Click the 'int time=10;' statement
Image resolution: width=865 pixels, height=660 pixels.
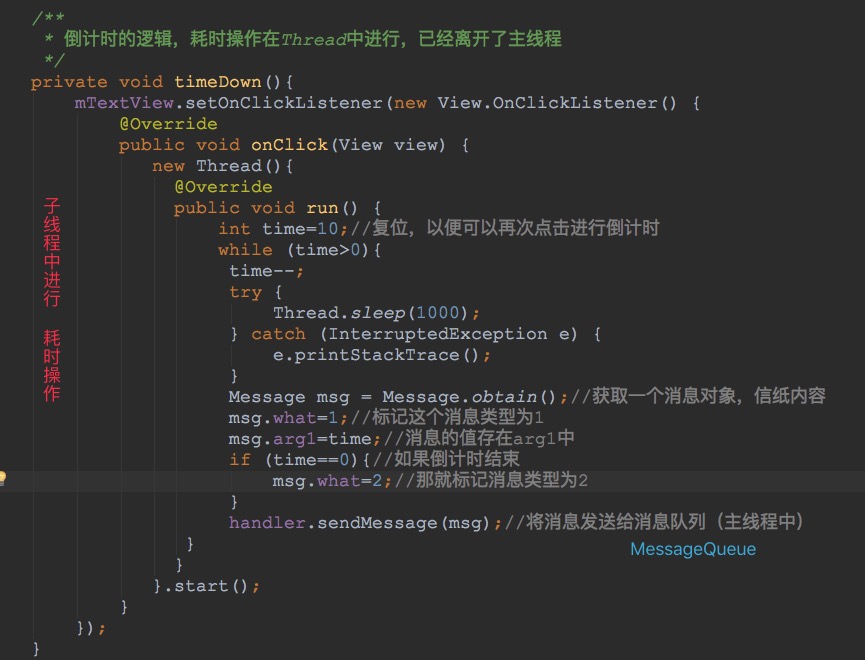(283, 229)
